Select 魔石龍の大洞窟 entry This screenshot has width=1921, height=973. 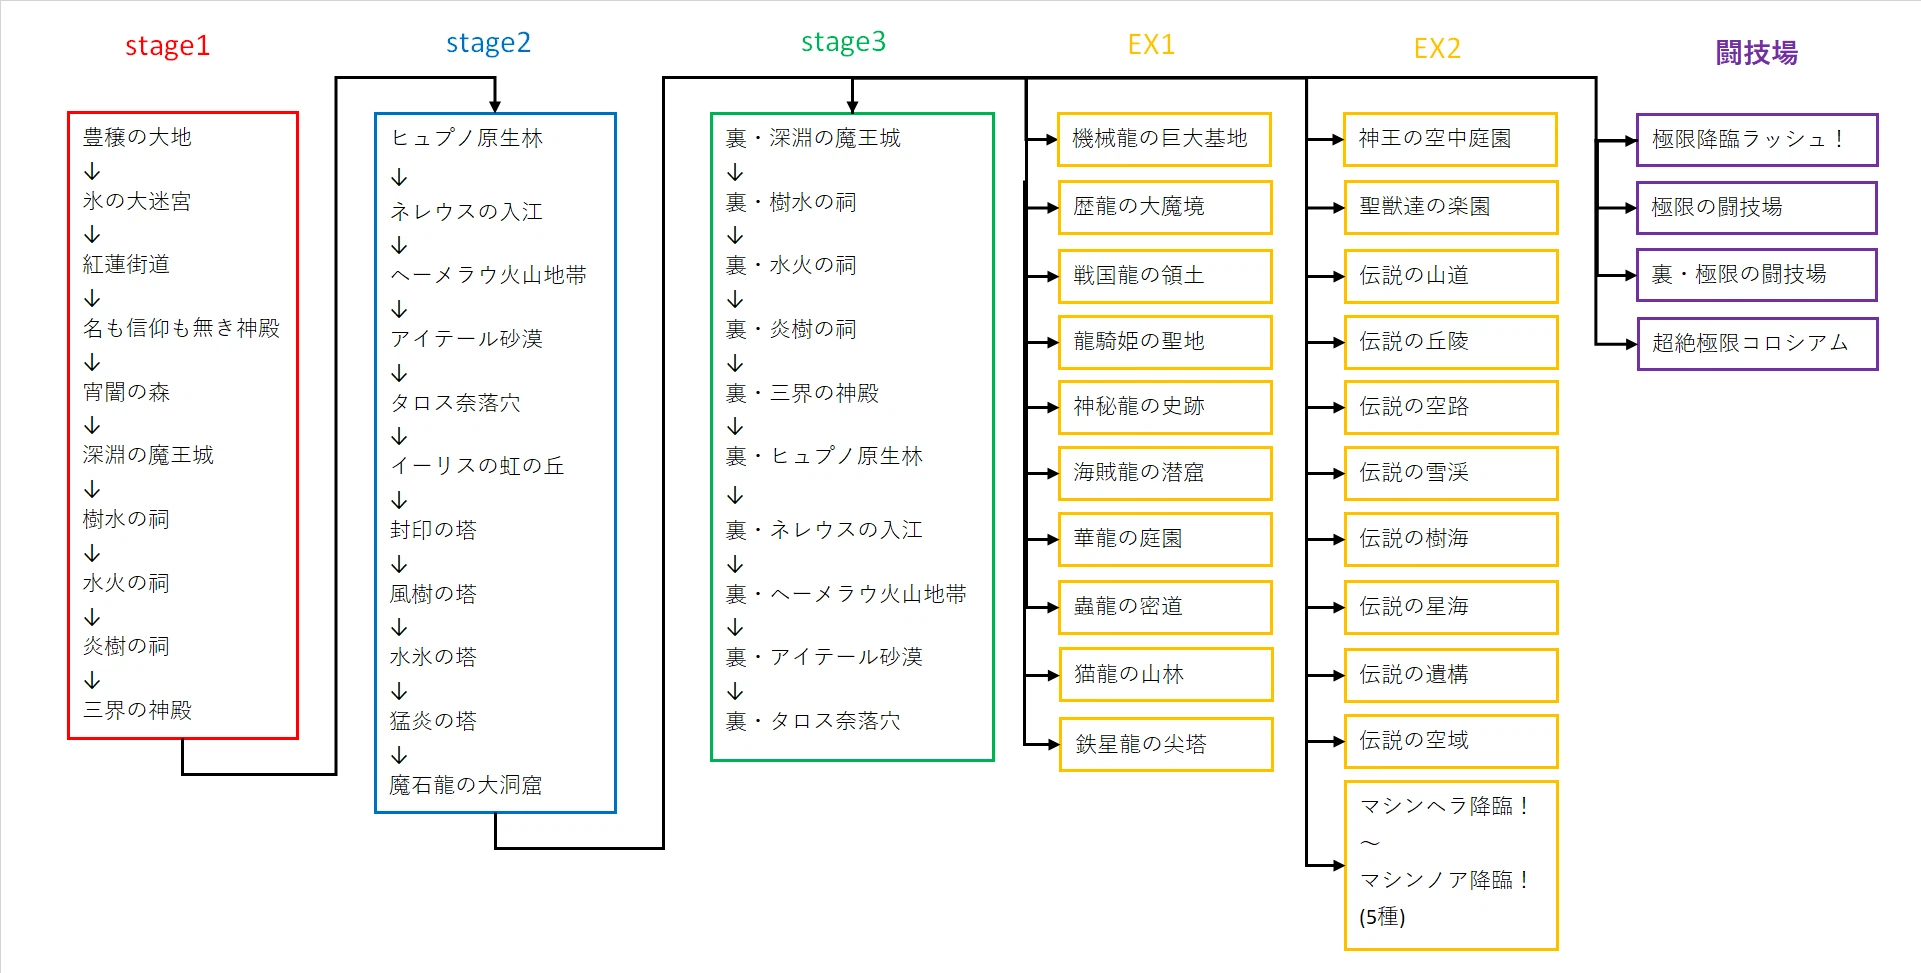[x=466, y=785]
